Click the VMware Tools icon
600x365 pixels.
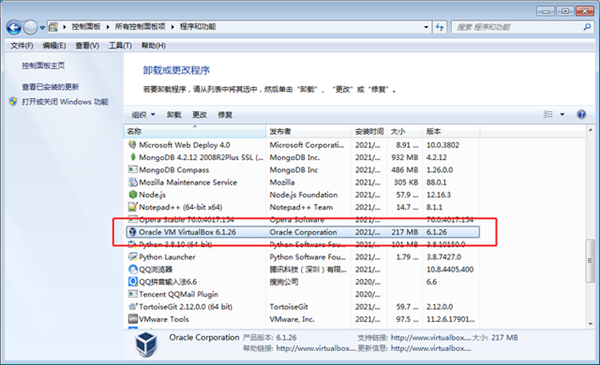(132, 319)
